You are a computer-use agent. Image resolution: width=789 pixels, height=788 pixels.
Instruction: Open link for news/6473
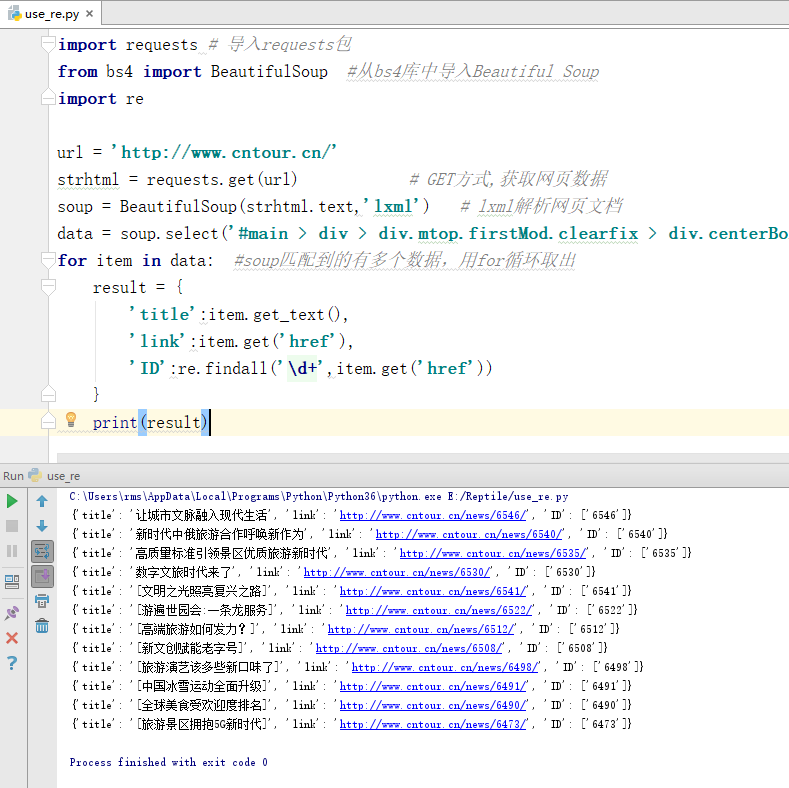coord(433,724)
